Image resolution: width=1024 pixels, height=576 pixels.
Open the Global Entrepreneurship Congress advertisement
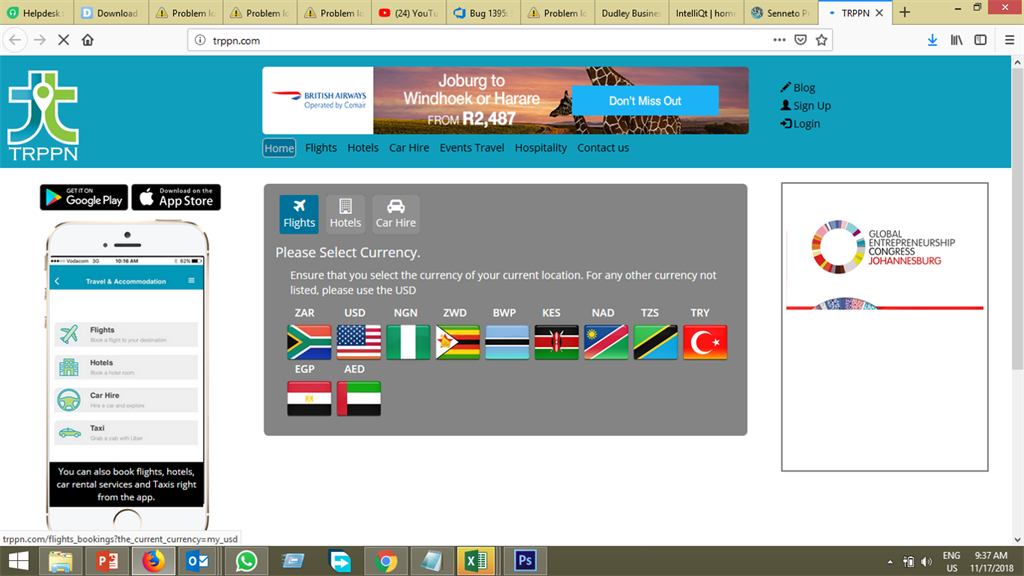(x=885, y=327)
